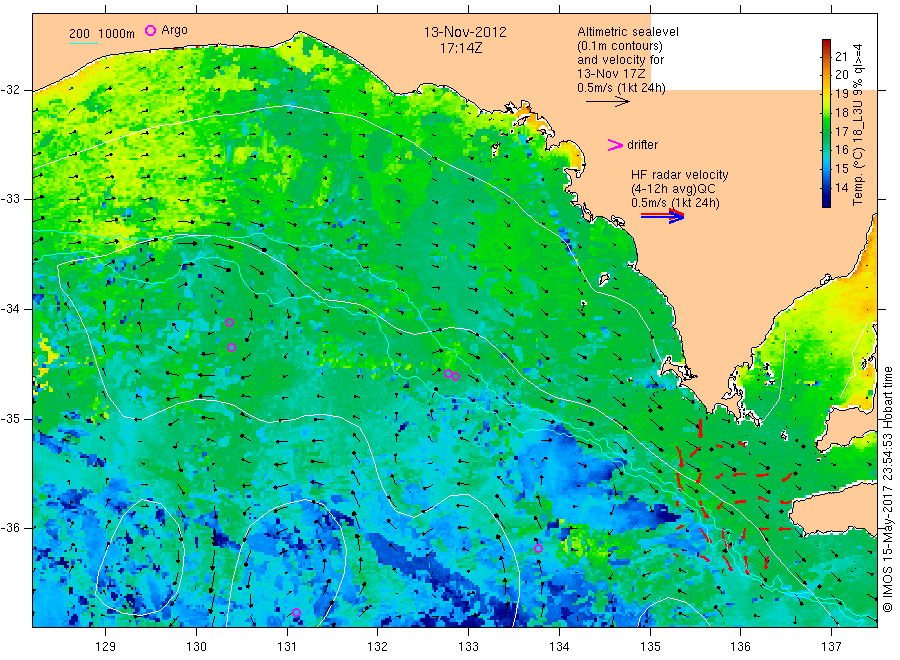Click the '(4-12h avg)QC' label
Screen dimensions: 900x660
(673, 189)
